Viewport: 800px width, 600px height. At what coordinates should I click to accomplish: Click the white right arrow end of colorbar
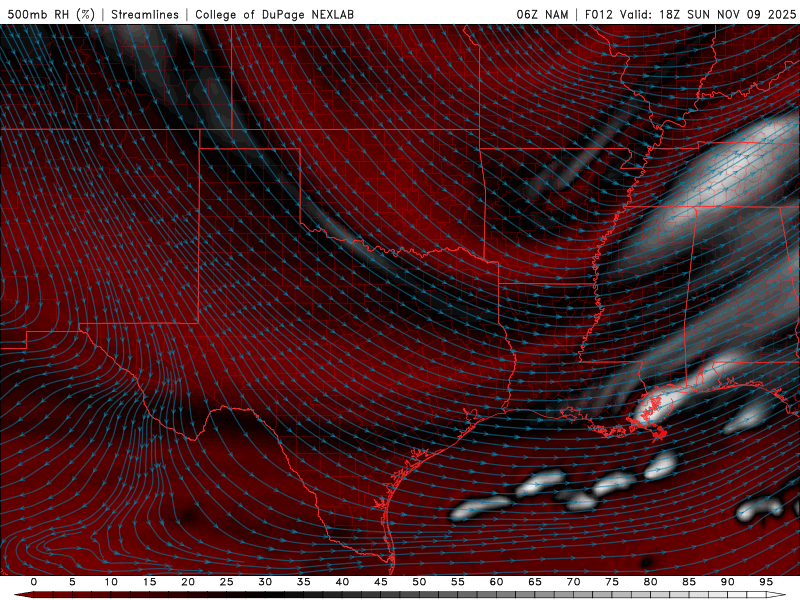pos(777,595)
